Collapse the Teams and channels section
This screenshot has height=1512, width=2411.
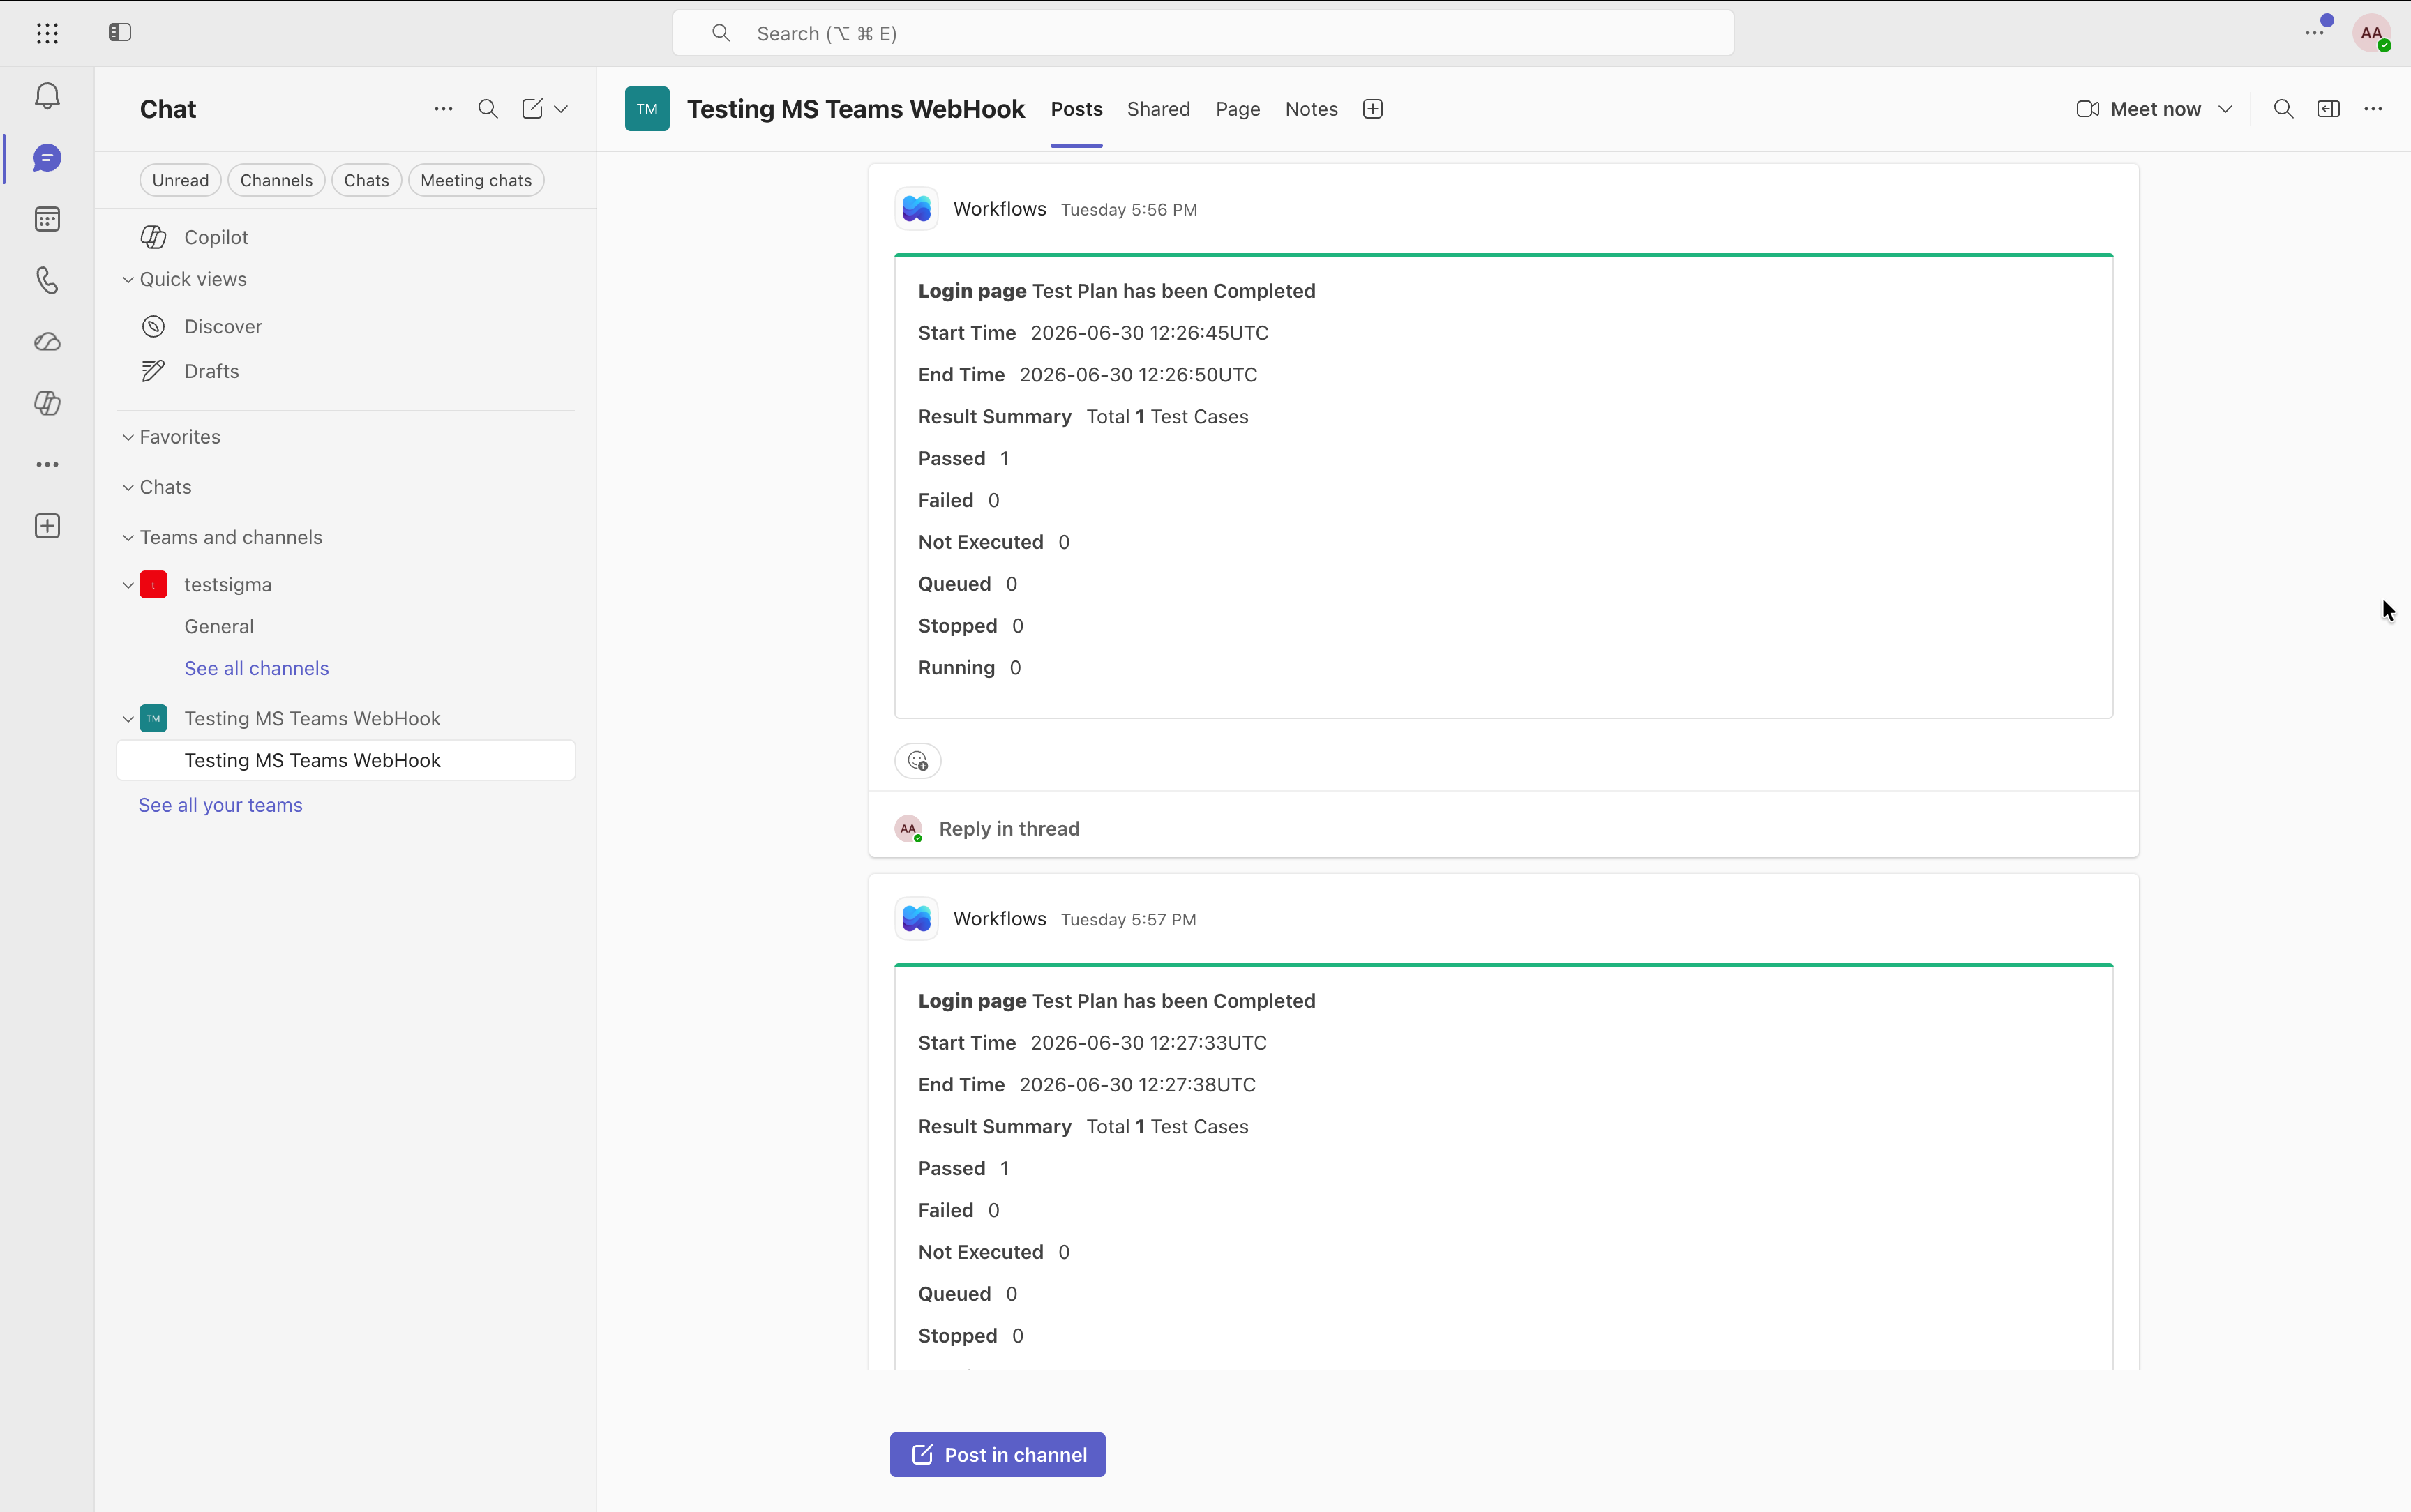(x=128, y=537)
